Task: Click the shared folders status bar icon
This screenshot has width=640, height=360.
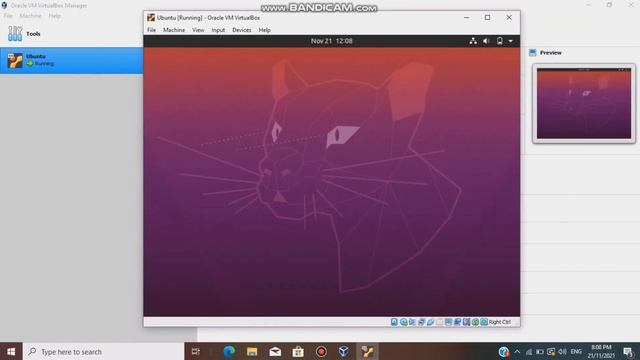Action: pyautogui.click(x=439, y=322)
